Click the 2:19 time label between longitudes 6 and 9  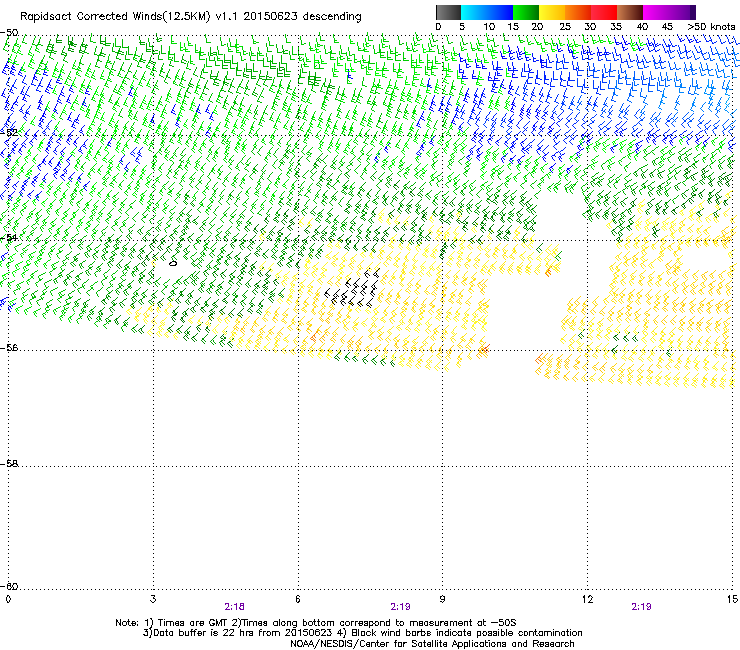click(x=400, y=607)
